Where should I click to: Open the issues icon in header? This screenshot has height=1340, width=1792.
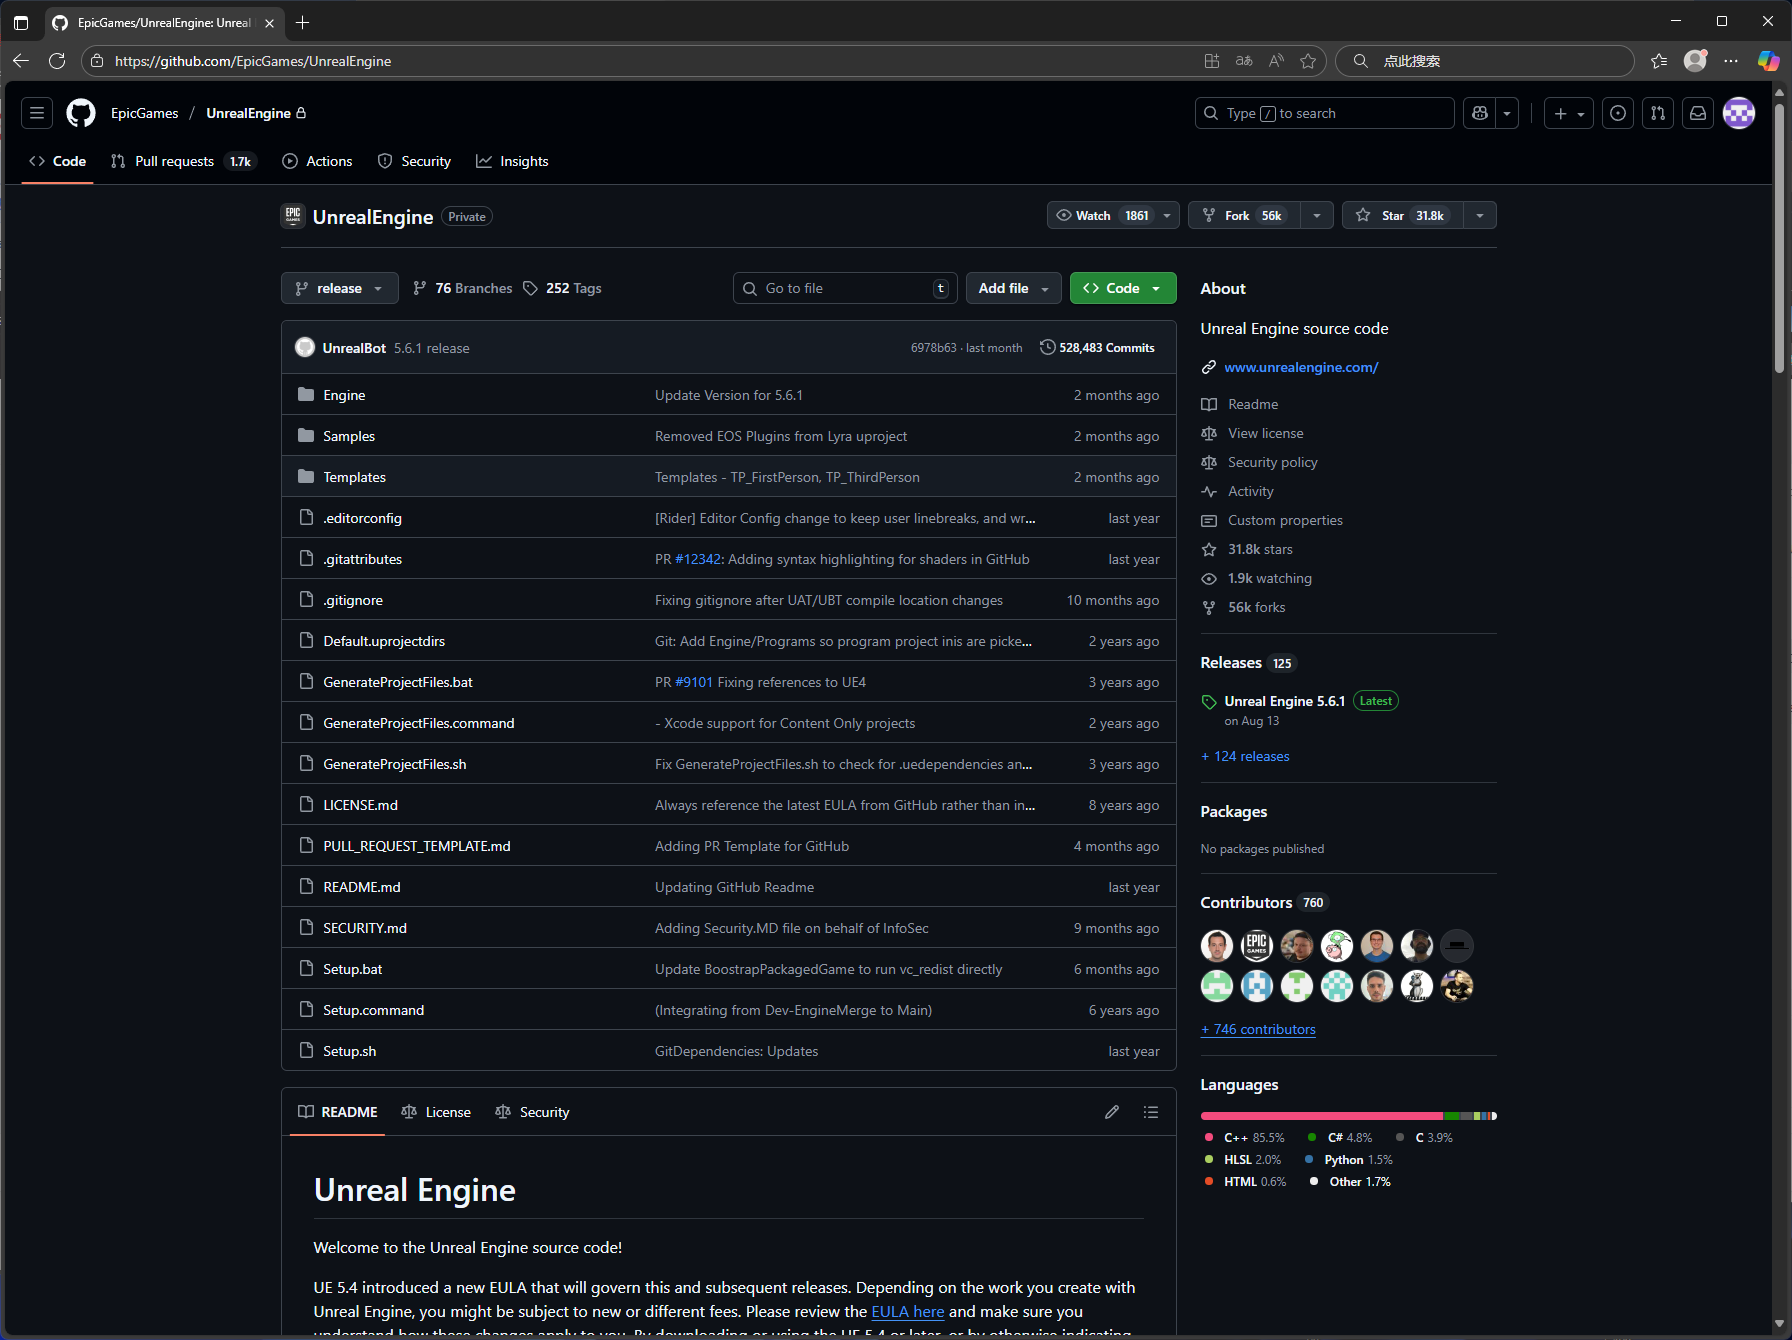tap(1618, 113)
